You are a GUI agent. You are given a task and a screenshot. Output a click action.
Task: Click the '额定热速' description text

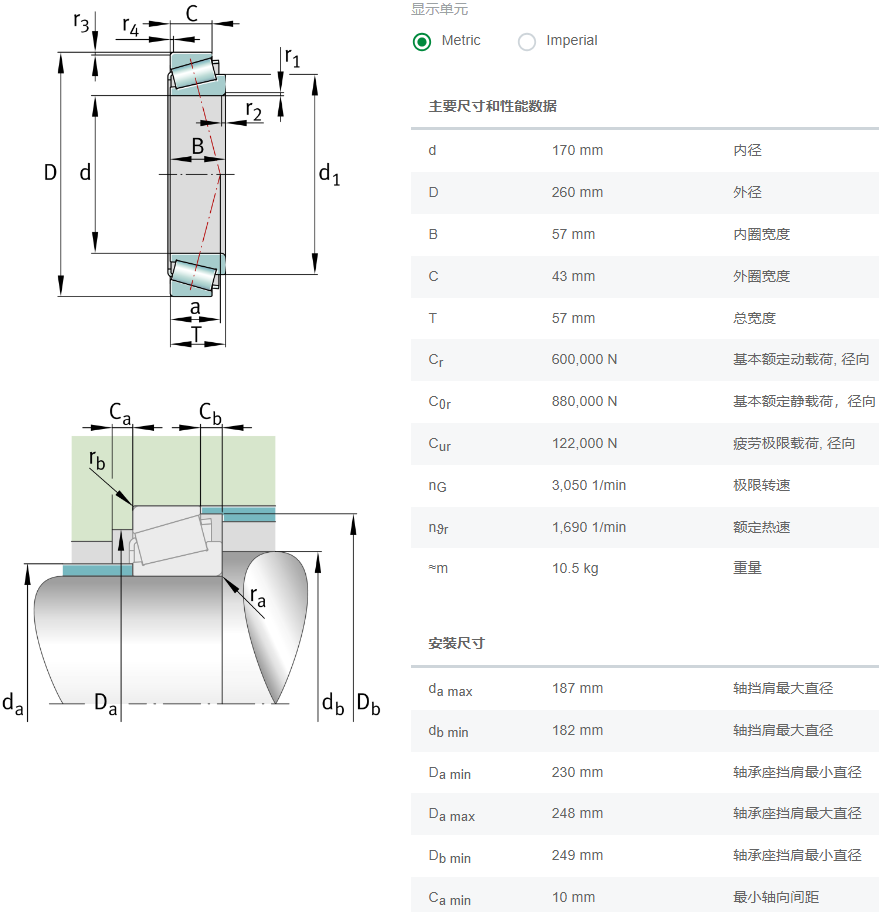click(x=761, y=527)
